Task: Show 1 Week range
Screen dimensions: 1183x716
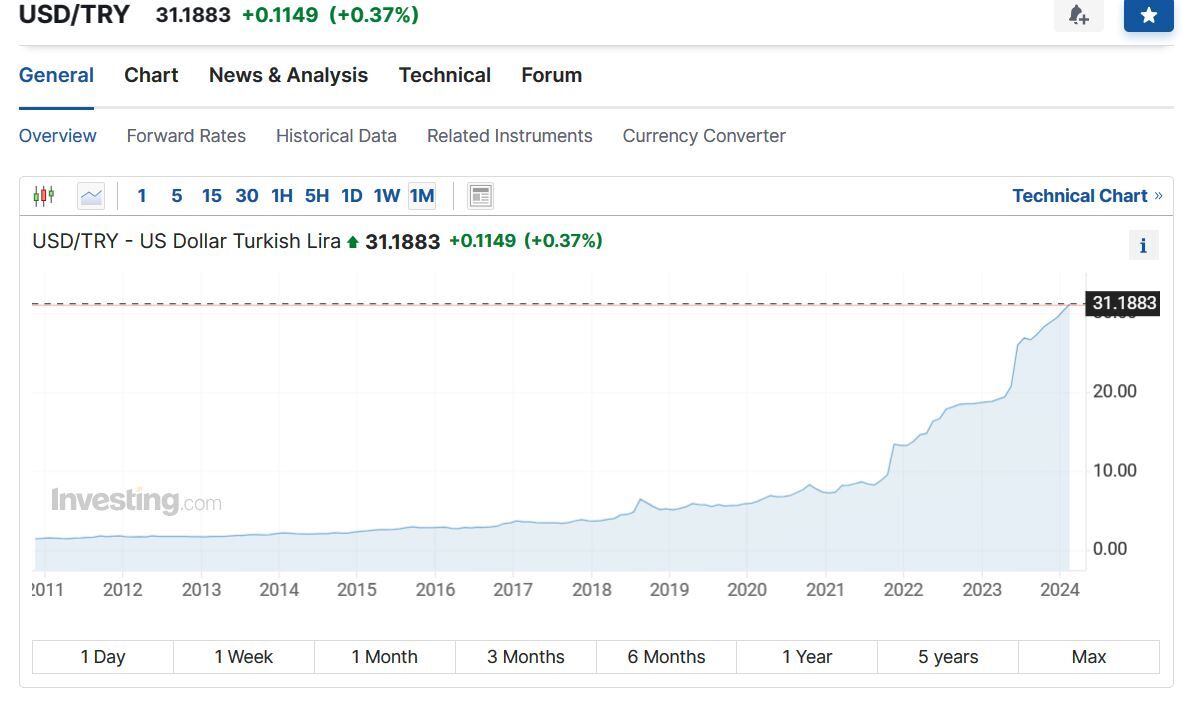Action: coord(244,657)
